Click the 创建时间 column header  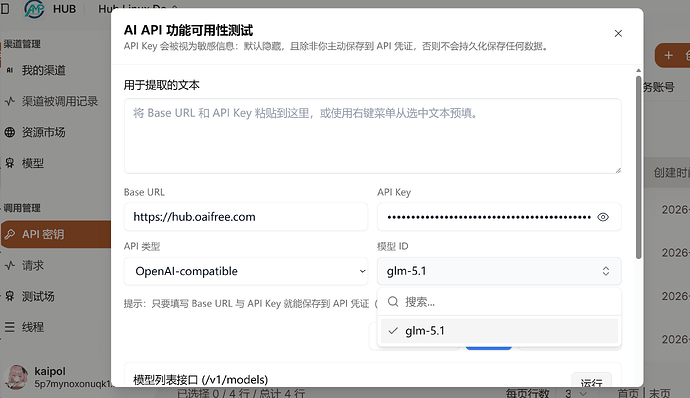(672, 173)
